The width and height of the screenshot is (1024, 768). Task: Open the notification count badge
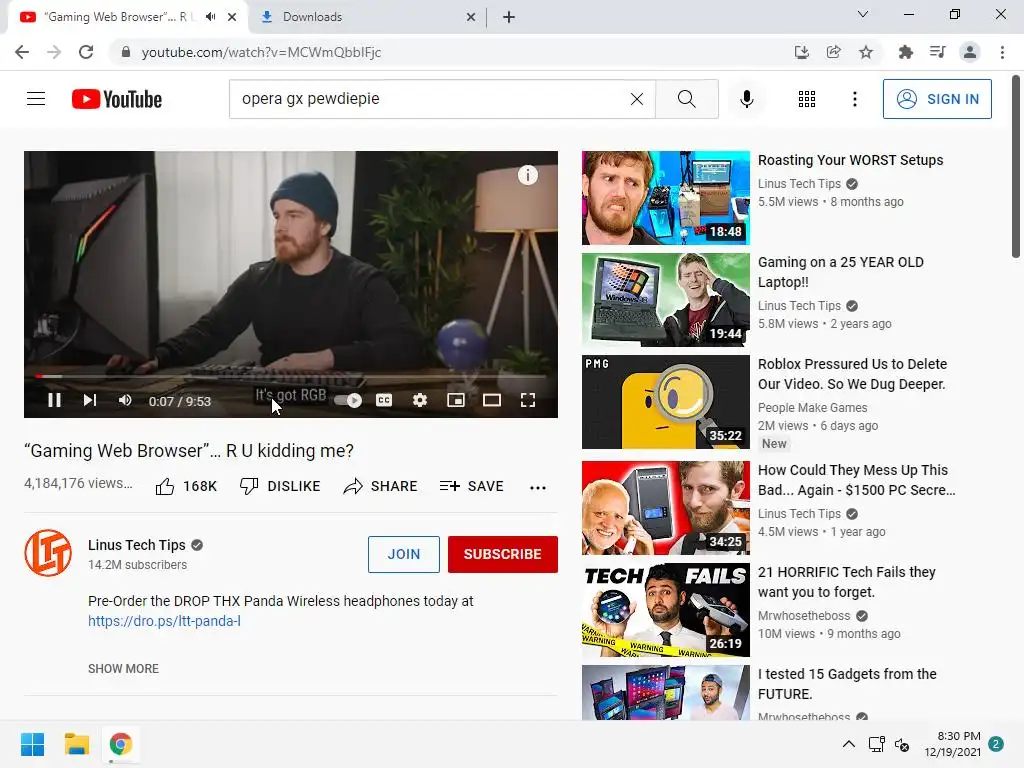996,744
